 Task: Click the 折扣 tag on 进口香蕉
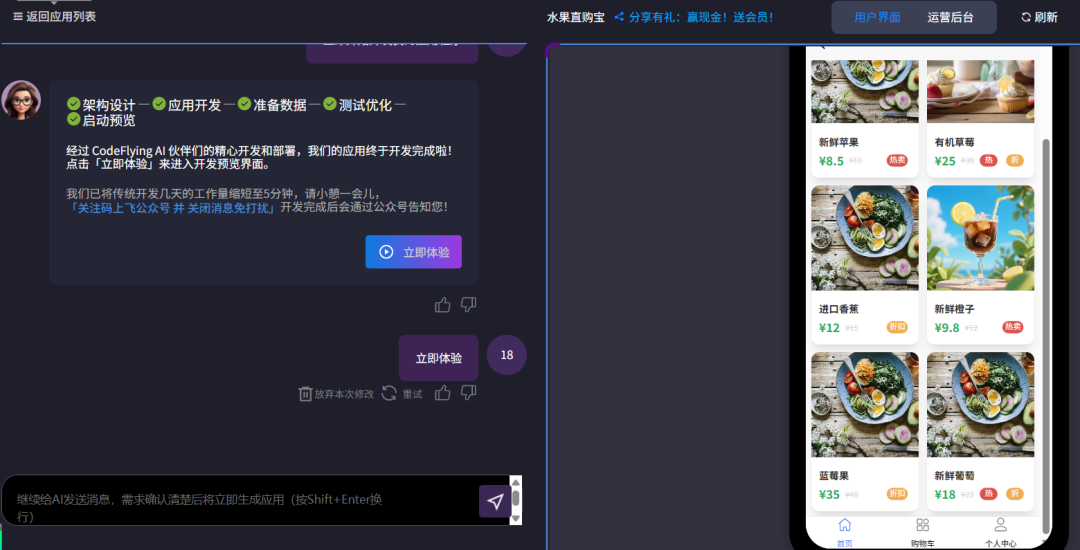click(x=897, y=327)
